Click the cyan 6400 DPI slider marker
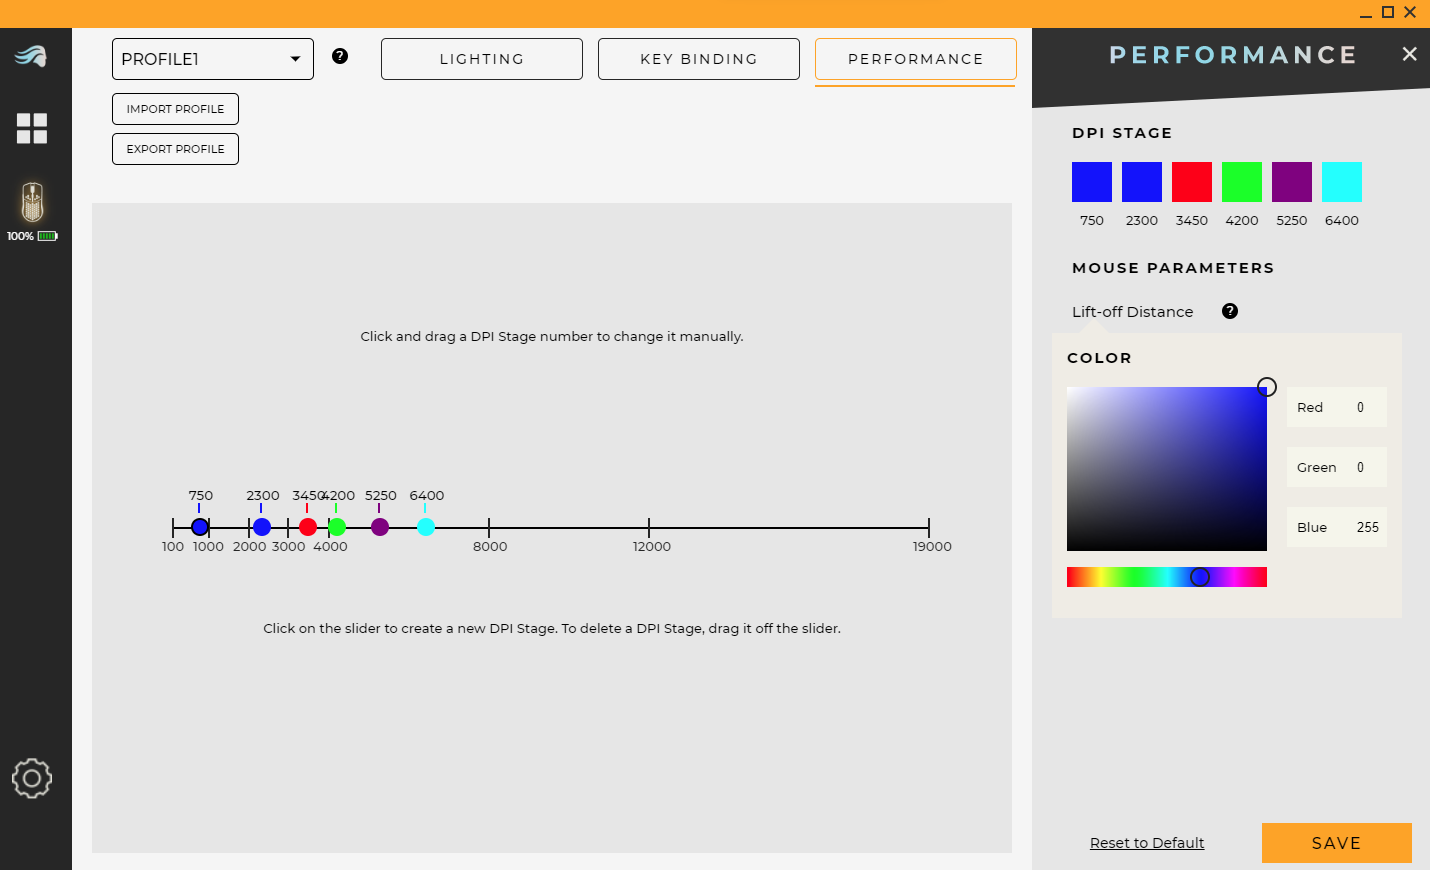 pyautogui.click(x=426, y=527)
